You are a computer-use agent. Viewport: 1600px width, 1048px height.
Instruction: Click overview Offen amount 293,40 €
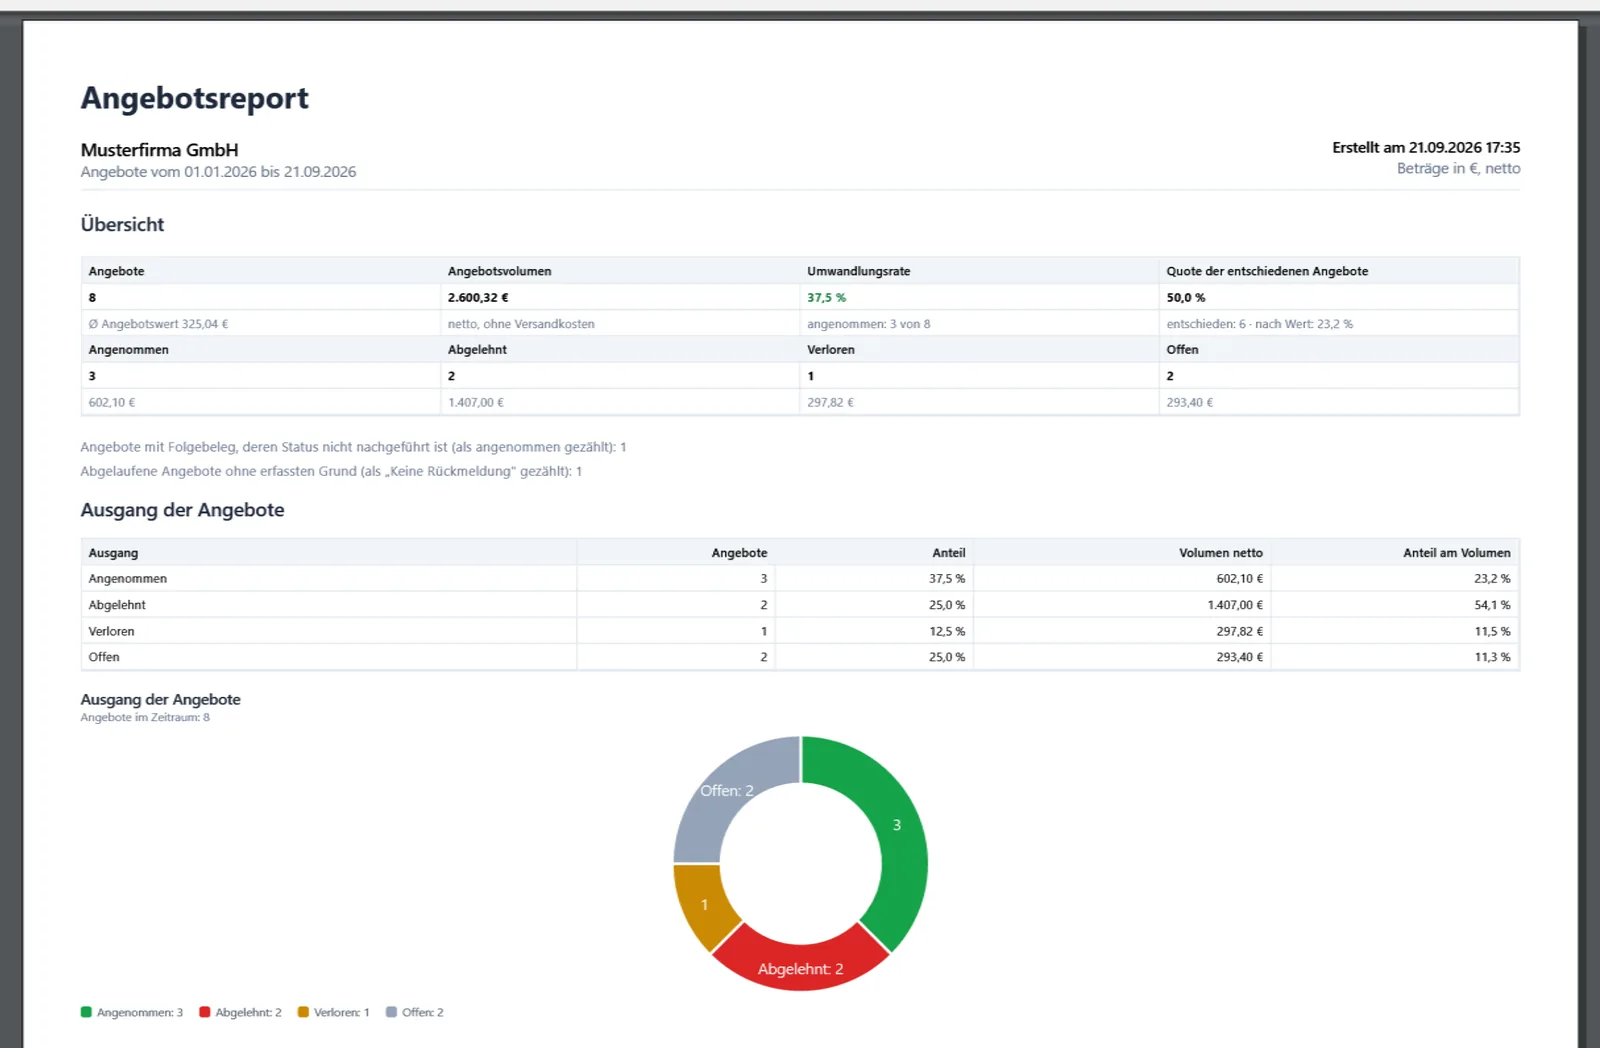(x=1190, y=402)
